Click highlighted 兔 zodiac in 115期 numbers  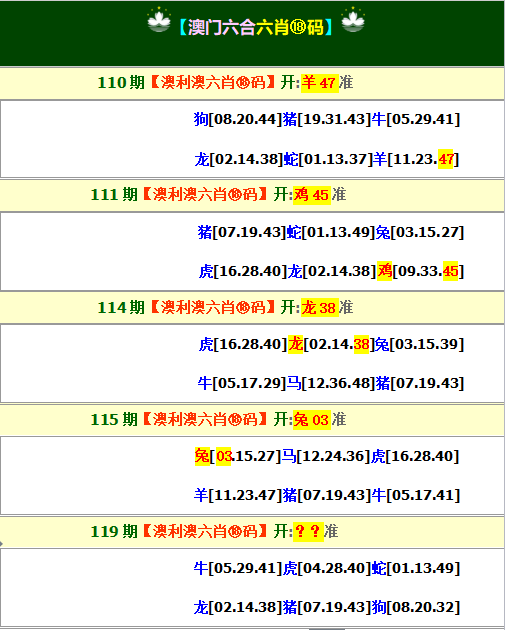point(202,456)
